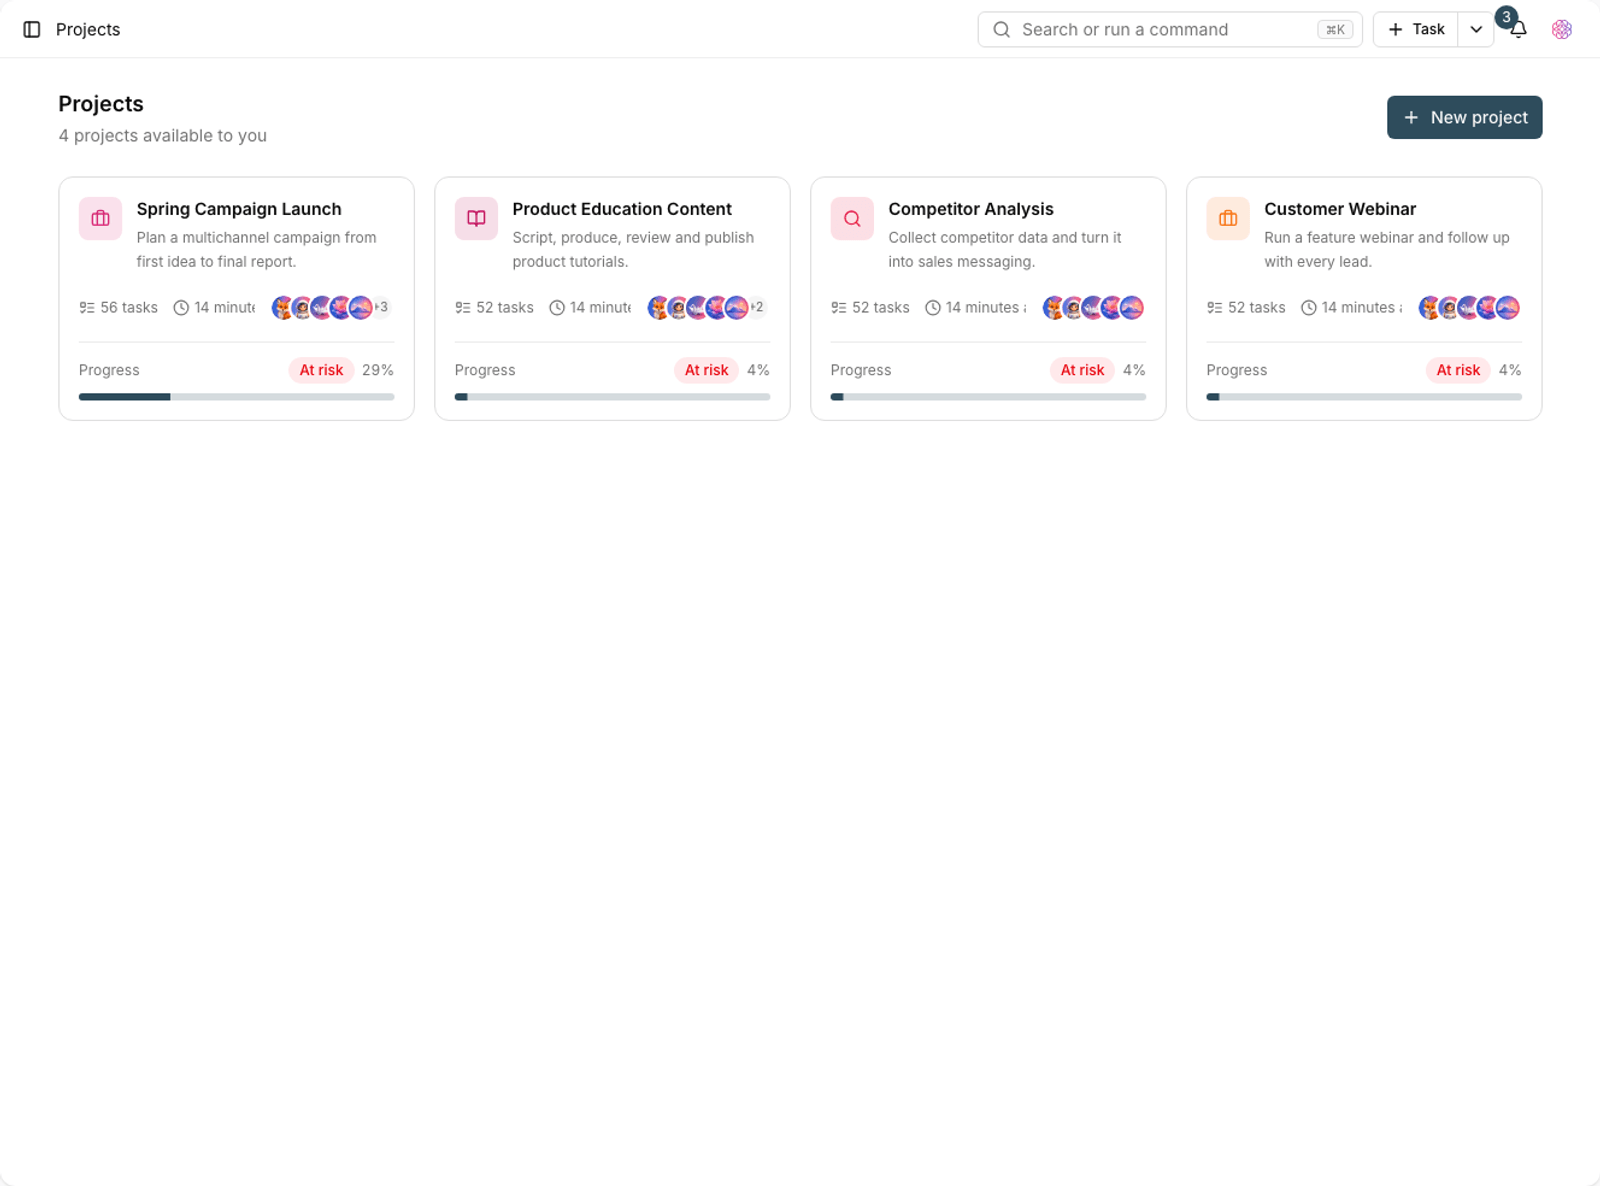
Task: Click the Competitor Analysis magnifier icon
Action: 852,219
